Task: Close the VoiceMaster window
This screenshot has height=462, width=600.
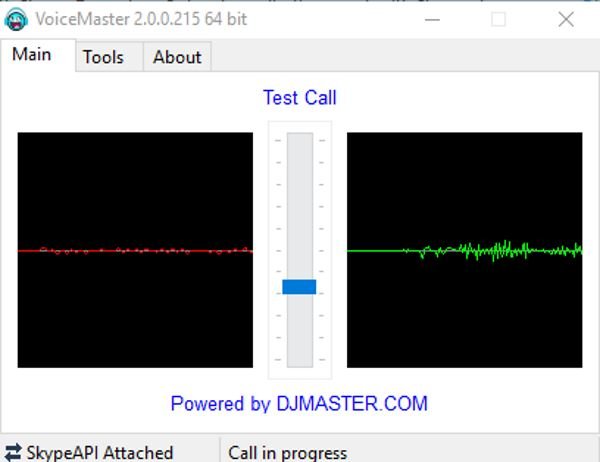Action: (566, 19)
